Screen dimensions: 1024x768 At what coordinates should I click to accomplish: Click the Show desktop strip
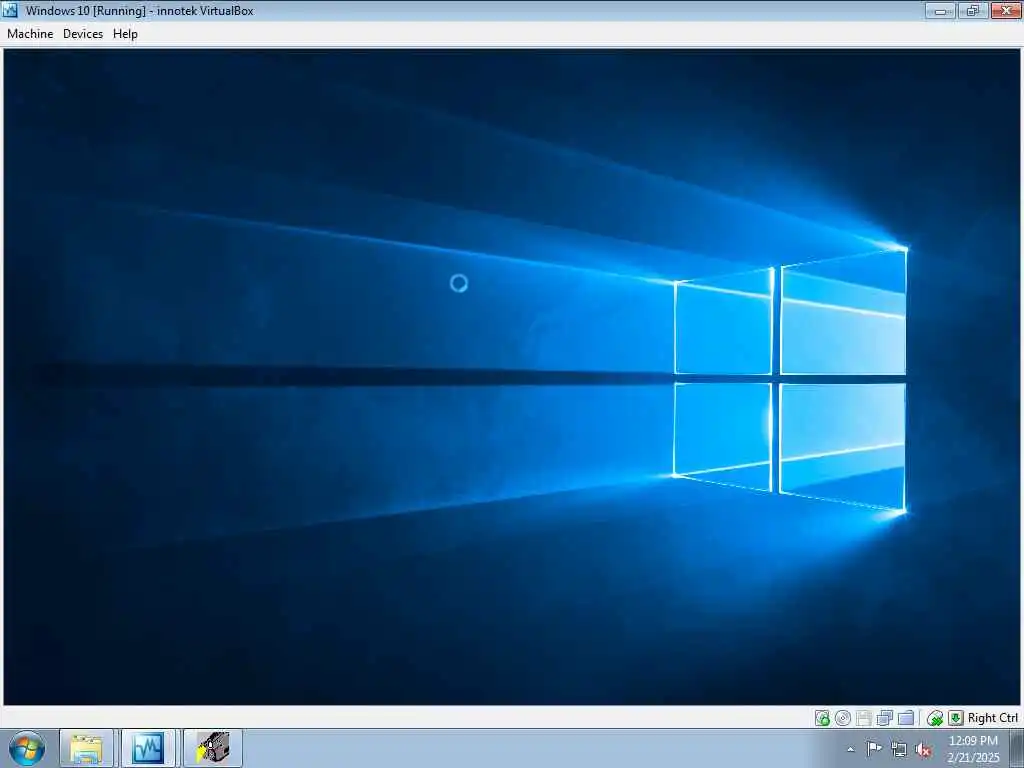[x=1017, y=748]
